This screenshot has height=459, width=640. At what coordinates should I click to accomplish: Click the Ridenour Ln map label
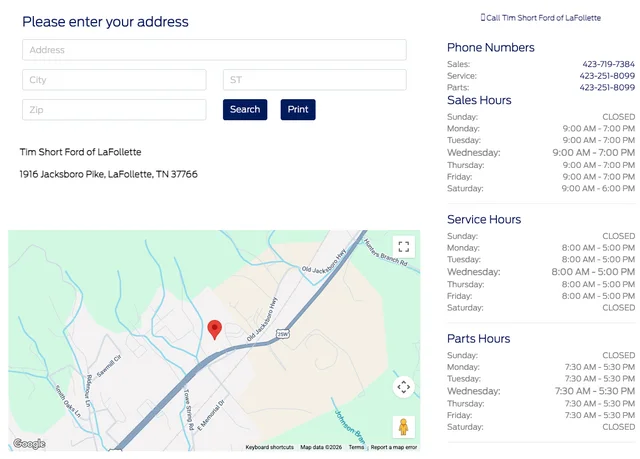pyautogui.click(x=88, y=390)
